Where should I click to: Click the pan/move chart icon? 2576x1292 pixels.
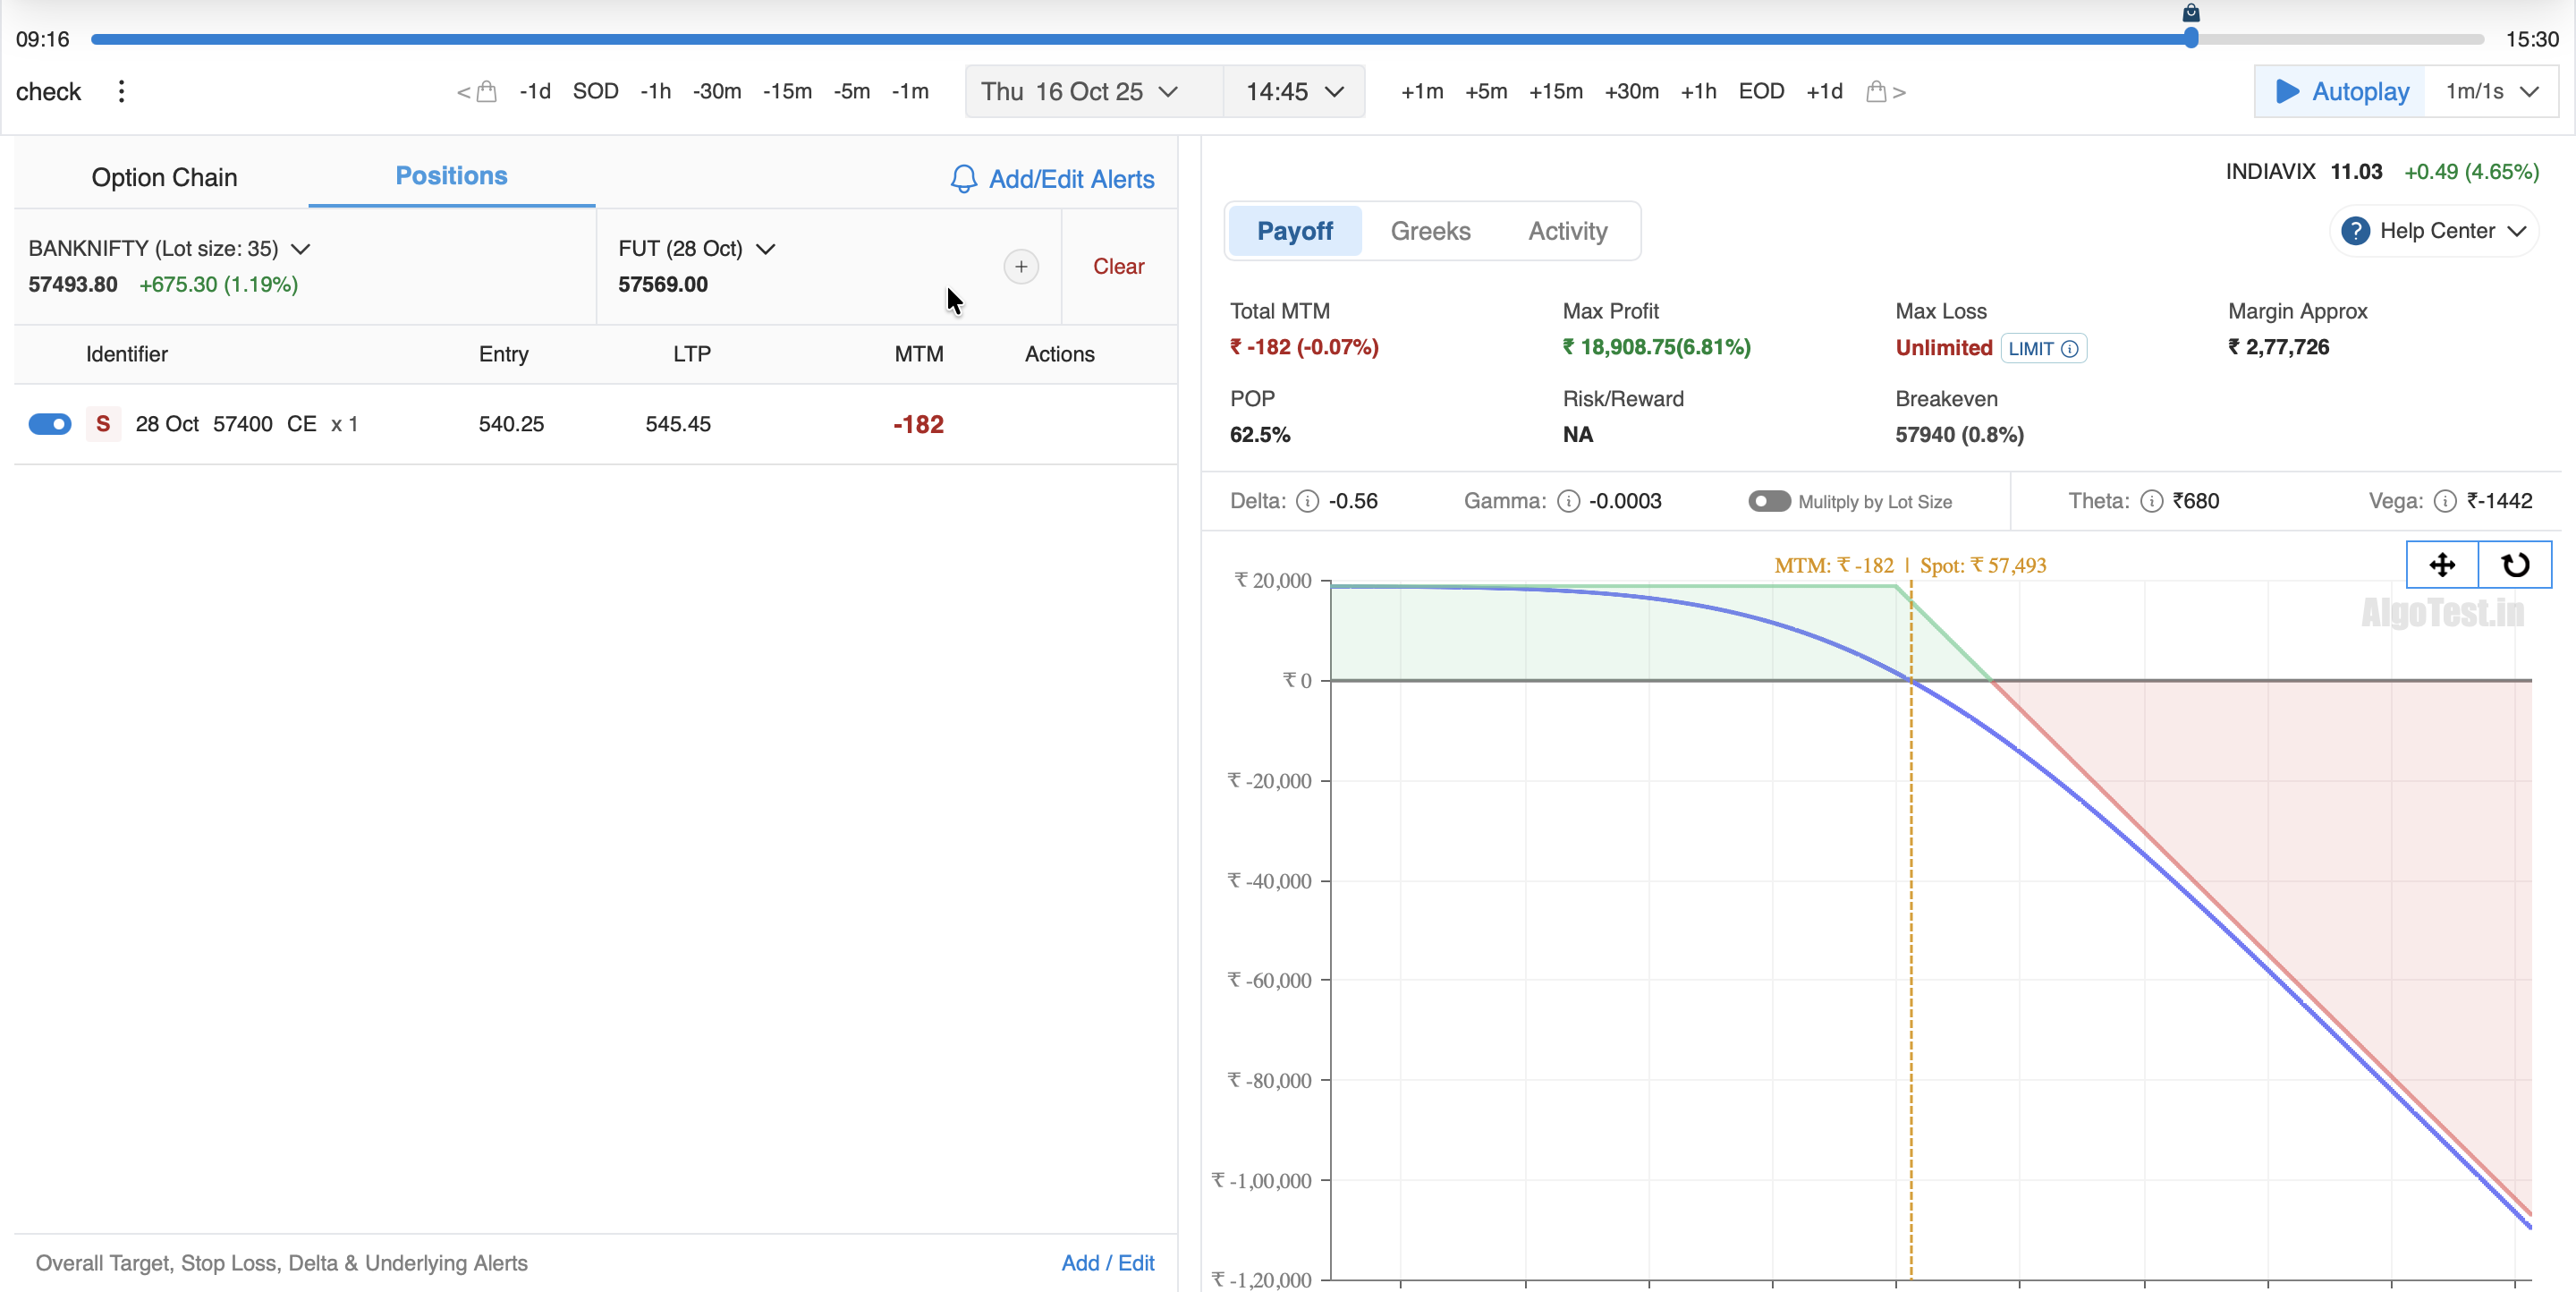click(2441, 565)
